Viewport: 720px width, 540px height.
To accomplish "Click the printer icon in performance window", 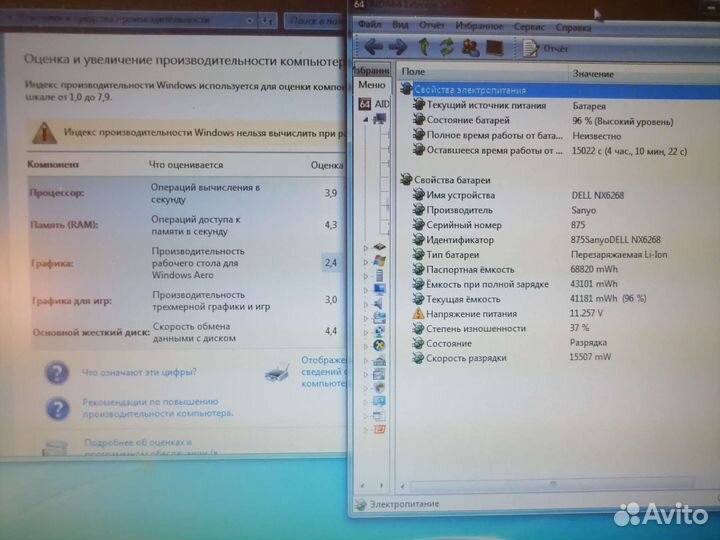I will click(278, 373).
